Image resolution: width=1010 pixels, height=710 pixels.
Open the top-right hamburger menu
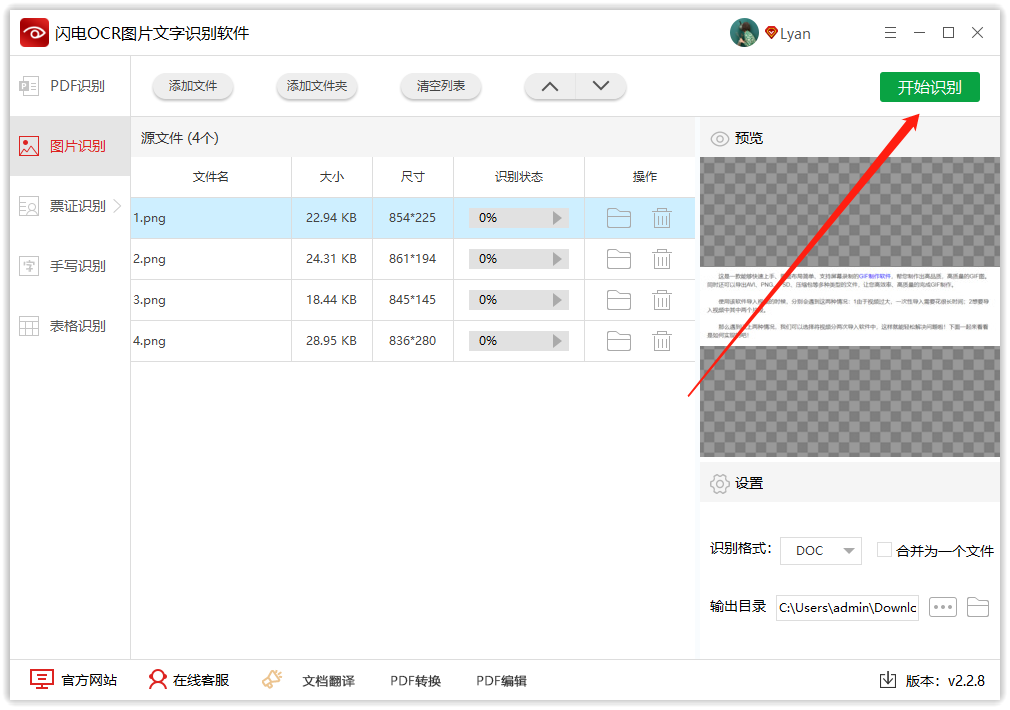pos(890,32)
